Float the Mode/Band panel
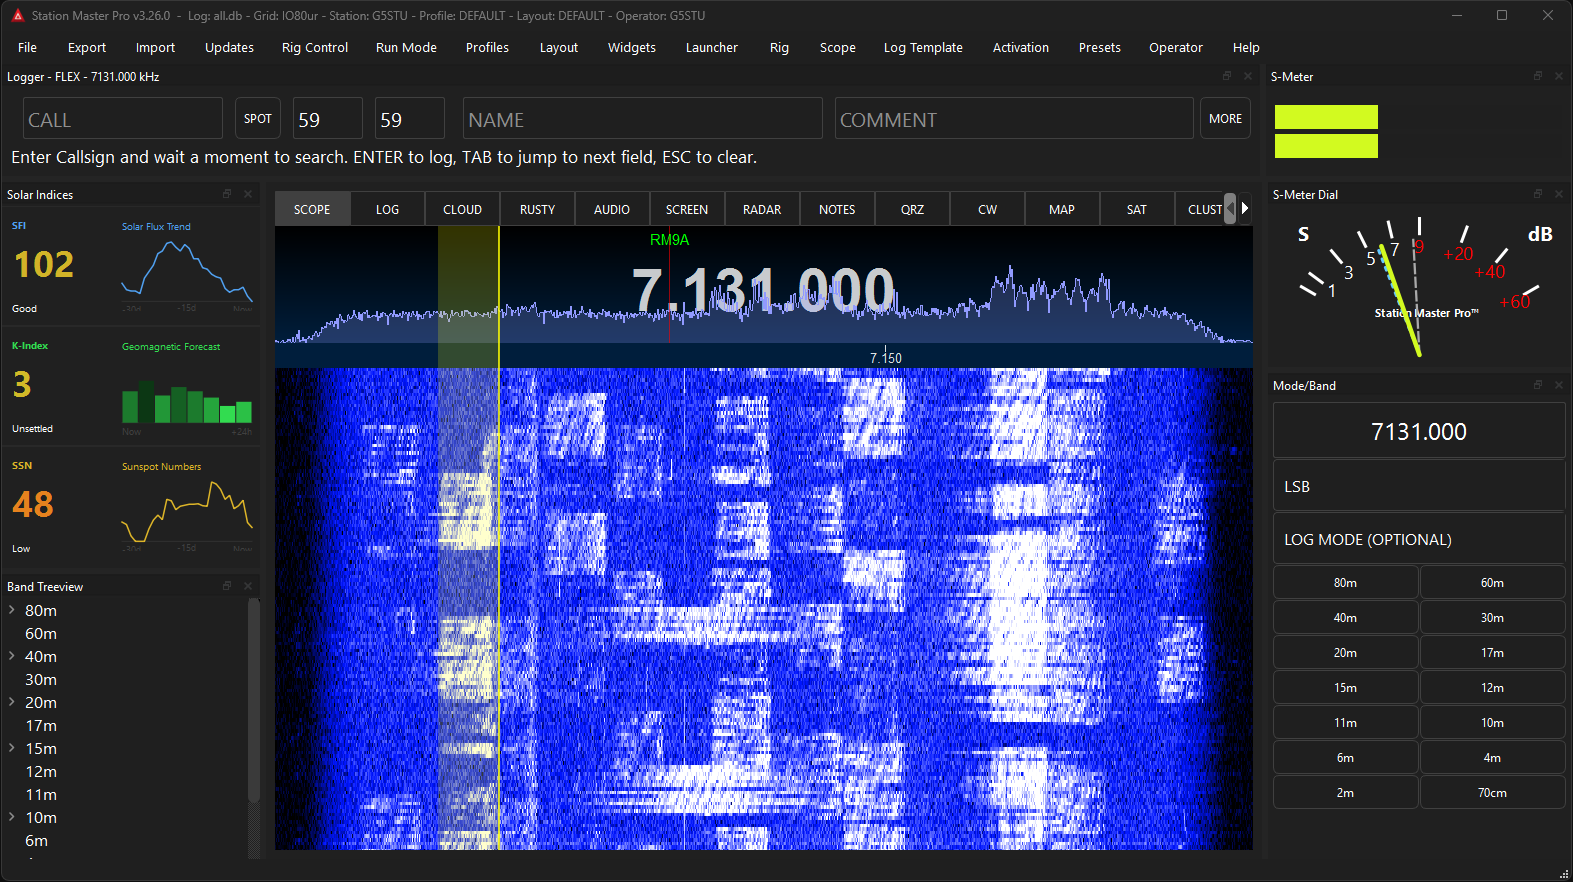1573x882 pixels. pyautogui.click(x=1538, y=385)
